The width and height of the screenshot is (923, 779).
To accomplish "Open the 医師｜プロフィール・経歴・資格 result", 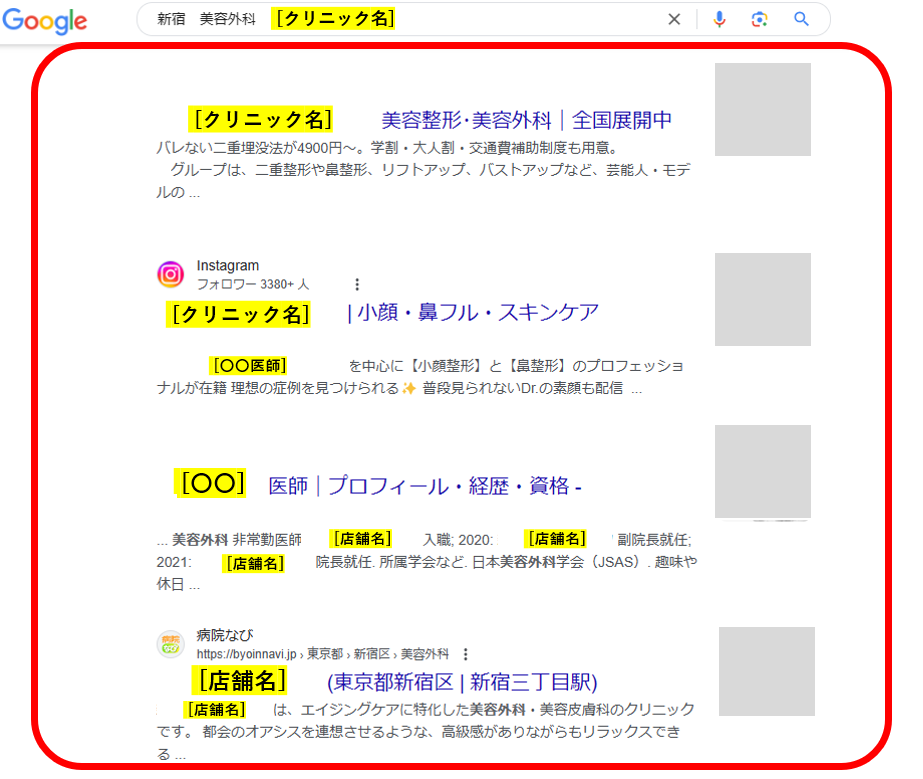I will [x=425, y=486].
